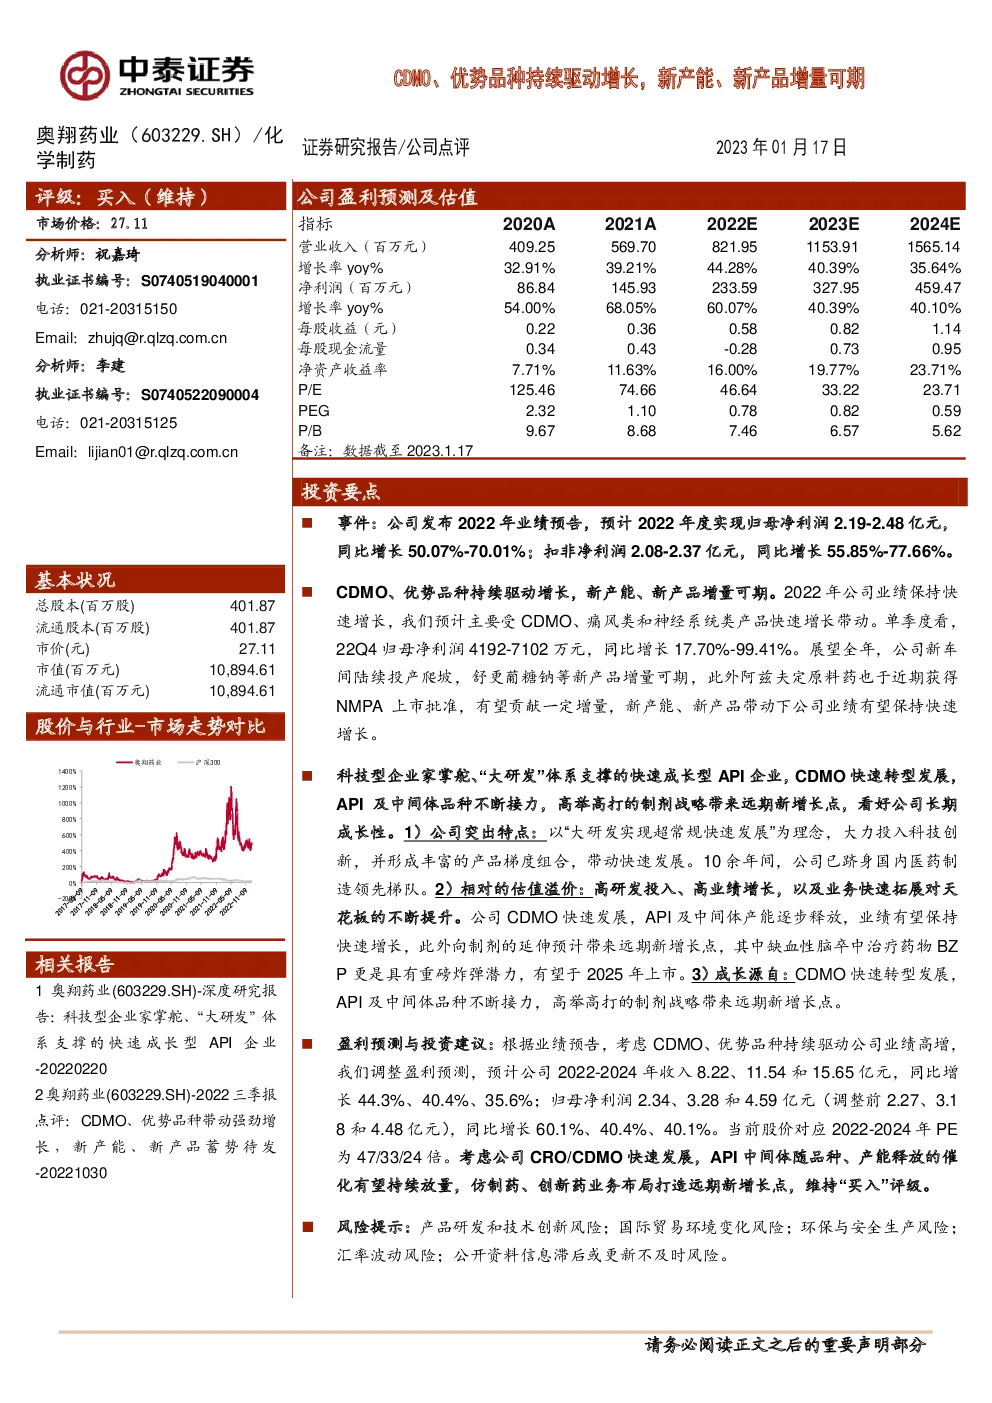Click analyst name 李建
992x1403 pixels.
coord(110,366)
